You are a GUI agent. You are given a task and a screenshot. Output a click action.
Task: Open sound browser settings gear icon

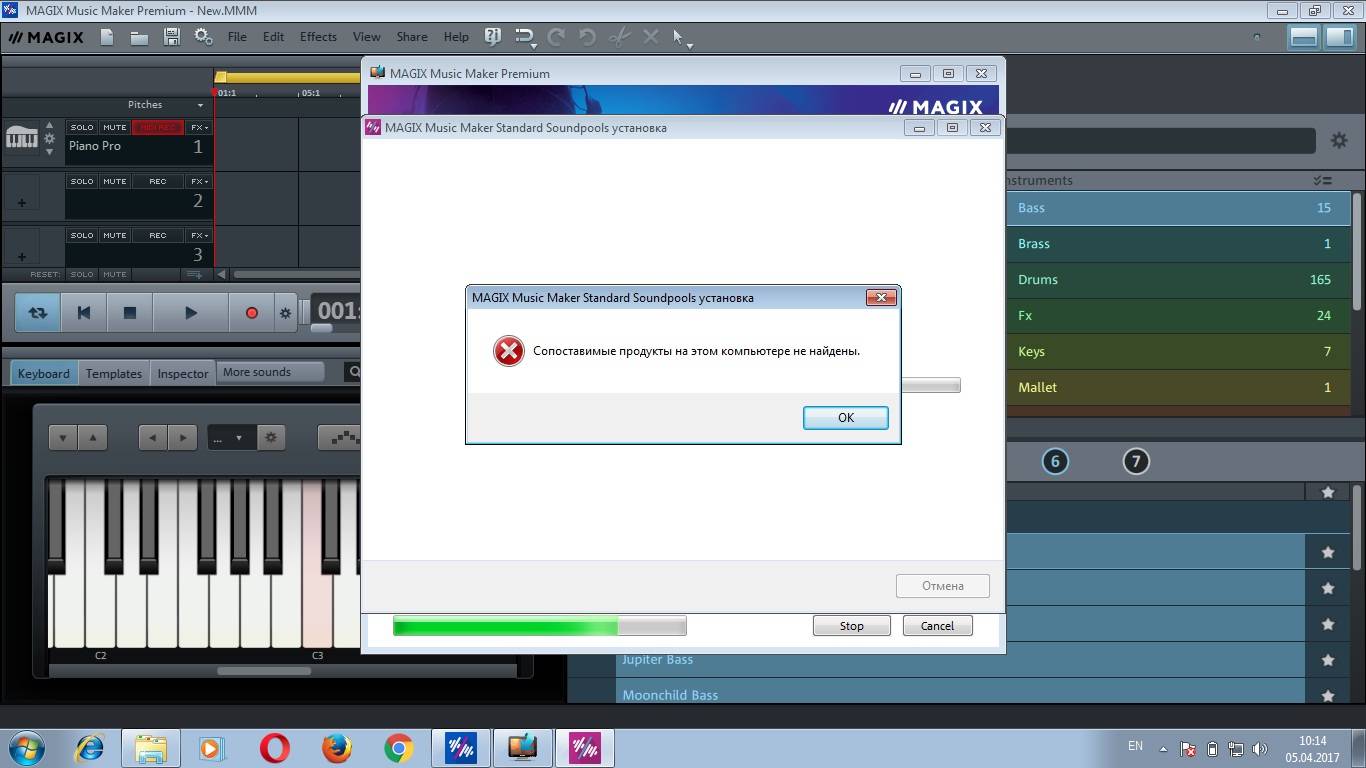coord(1339,141)
